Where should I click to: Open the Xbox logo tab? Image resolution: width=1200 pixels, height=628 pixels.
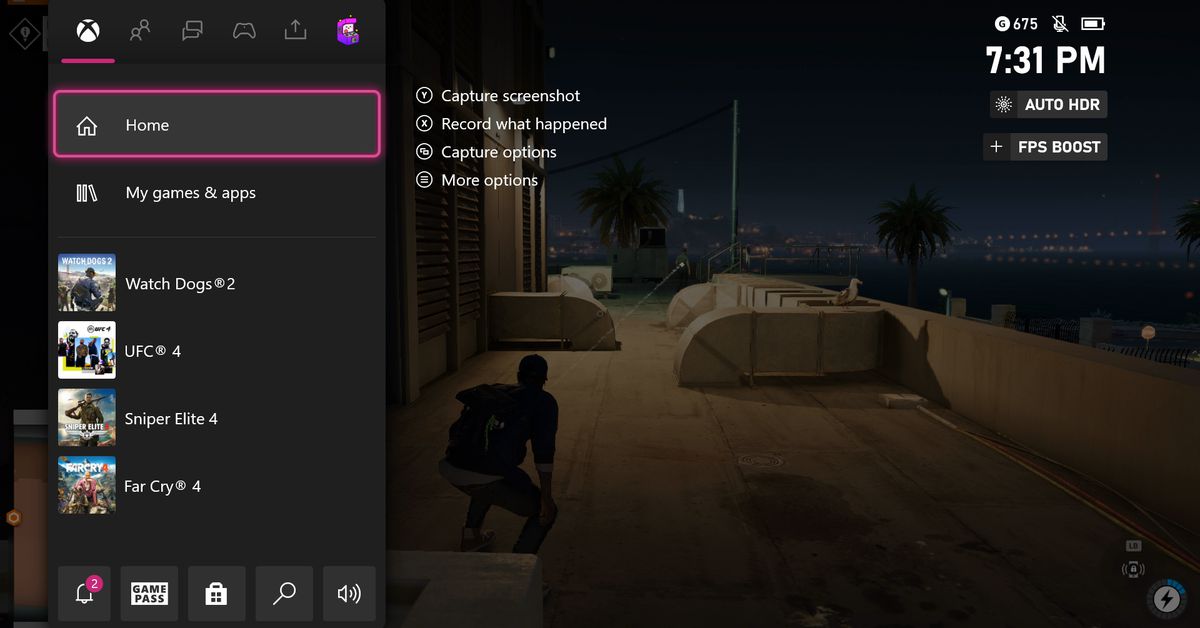pyautogui.click(x=88, y=31)
